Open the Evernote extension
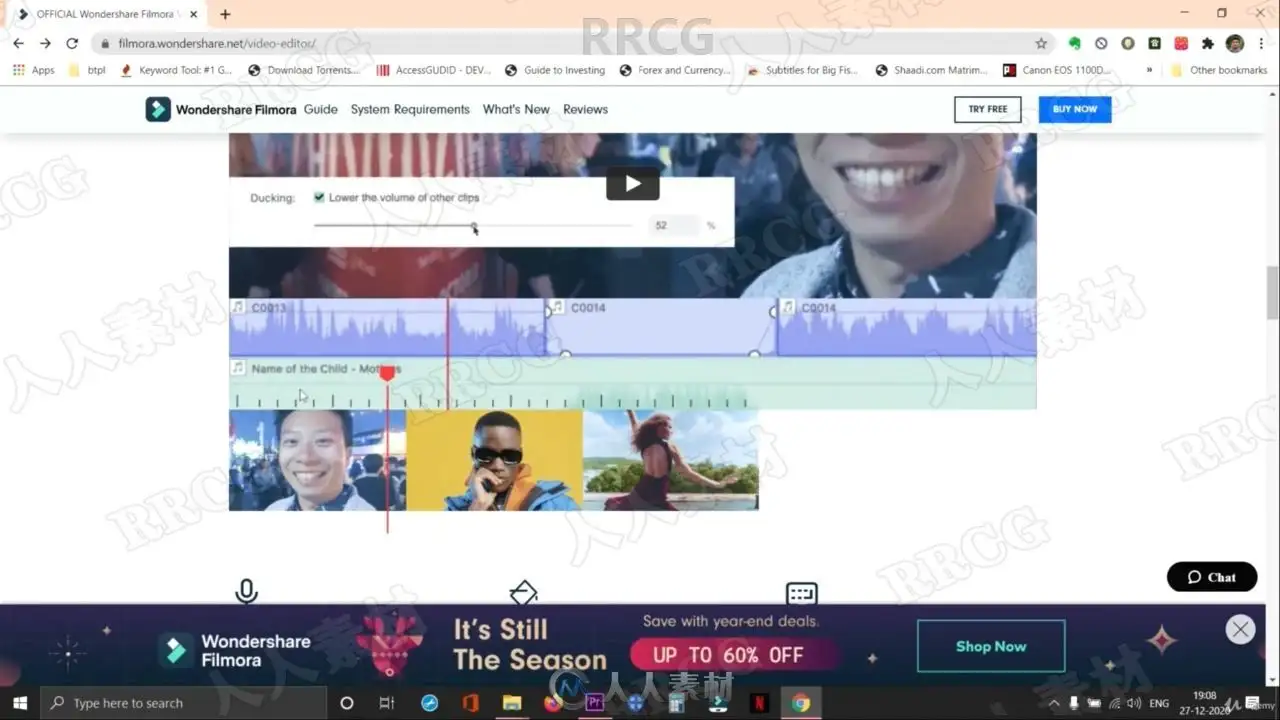 point(1074,43)
